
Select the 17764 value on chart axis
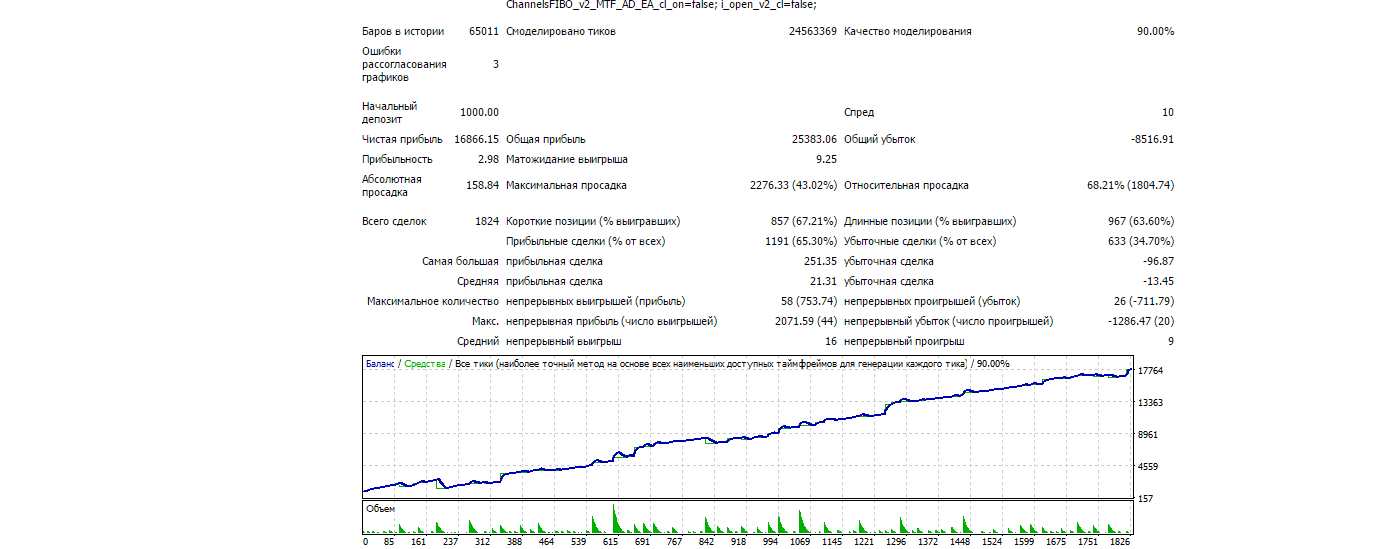click(x=1151, y=371)
